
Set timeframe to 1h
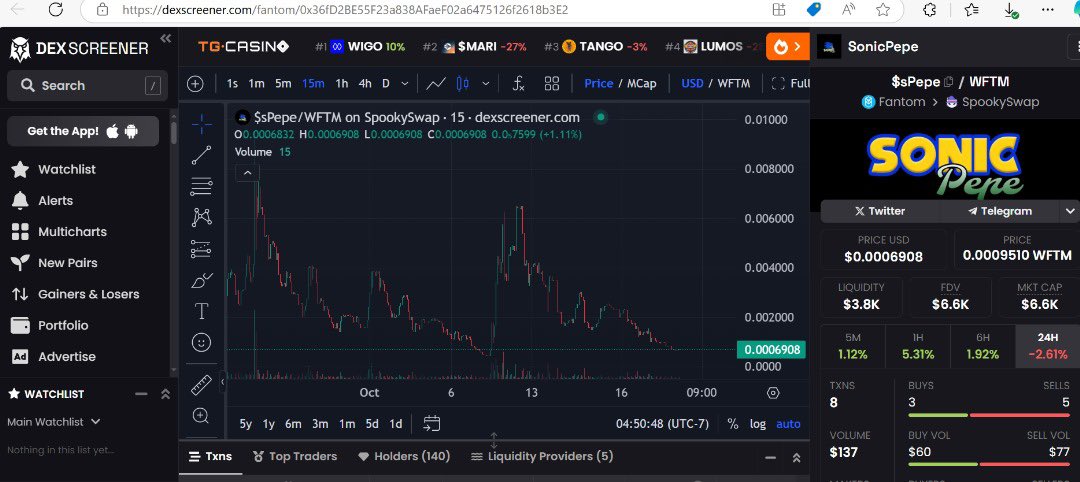coord(342,83)
